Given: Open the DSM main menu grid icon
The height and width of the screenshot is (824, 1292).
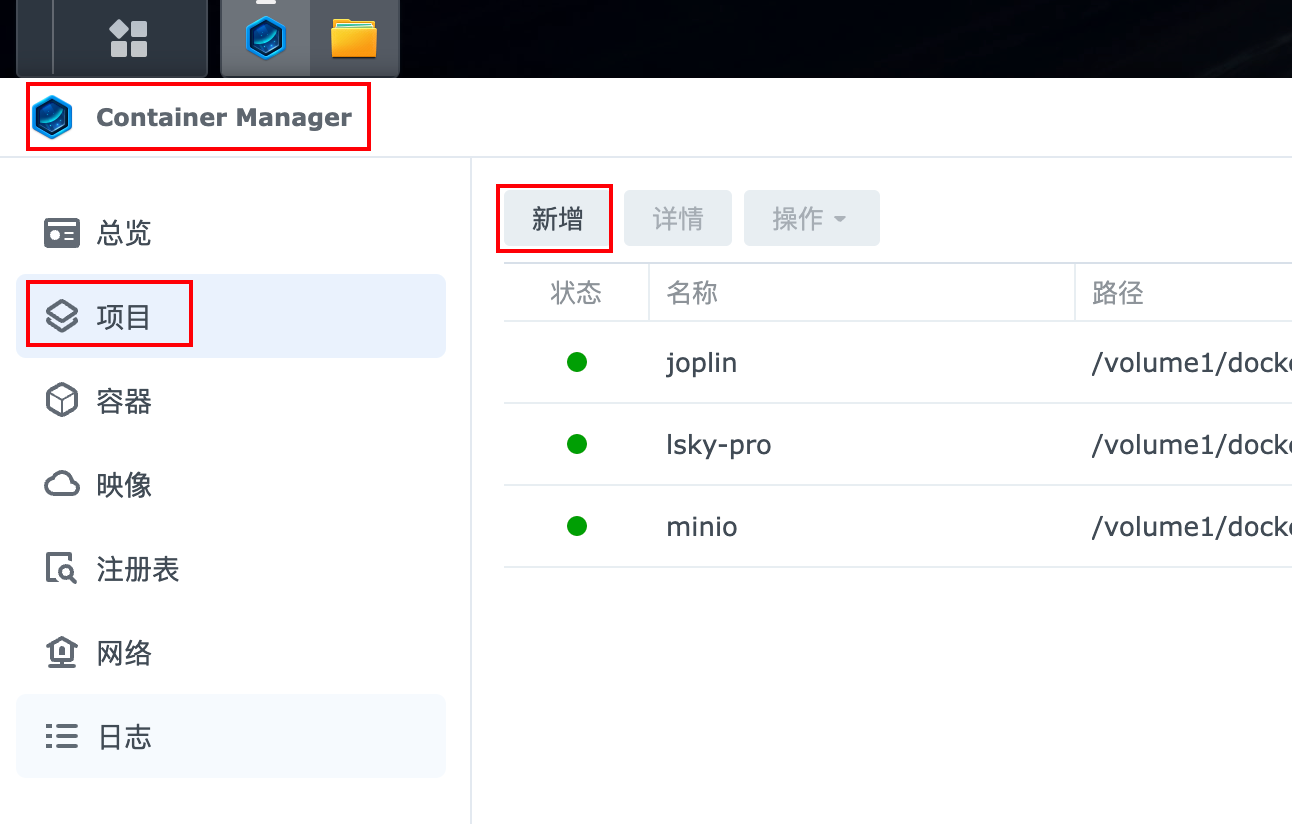Looking at the screenshot, I should tap(128, 38).
